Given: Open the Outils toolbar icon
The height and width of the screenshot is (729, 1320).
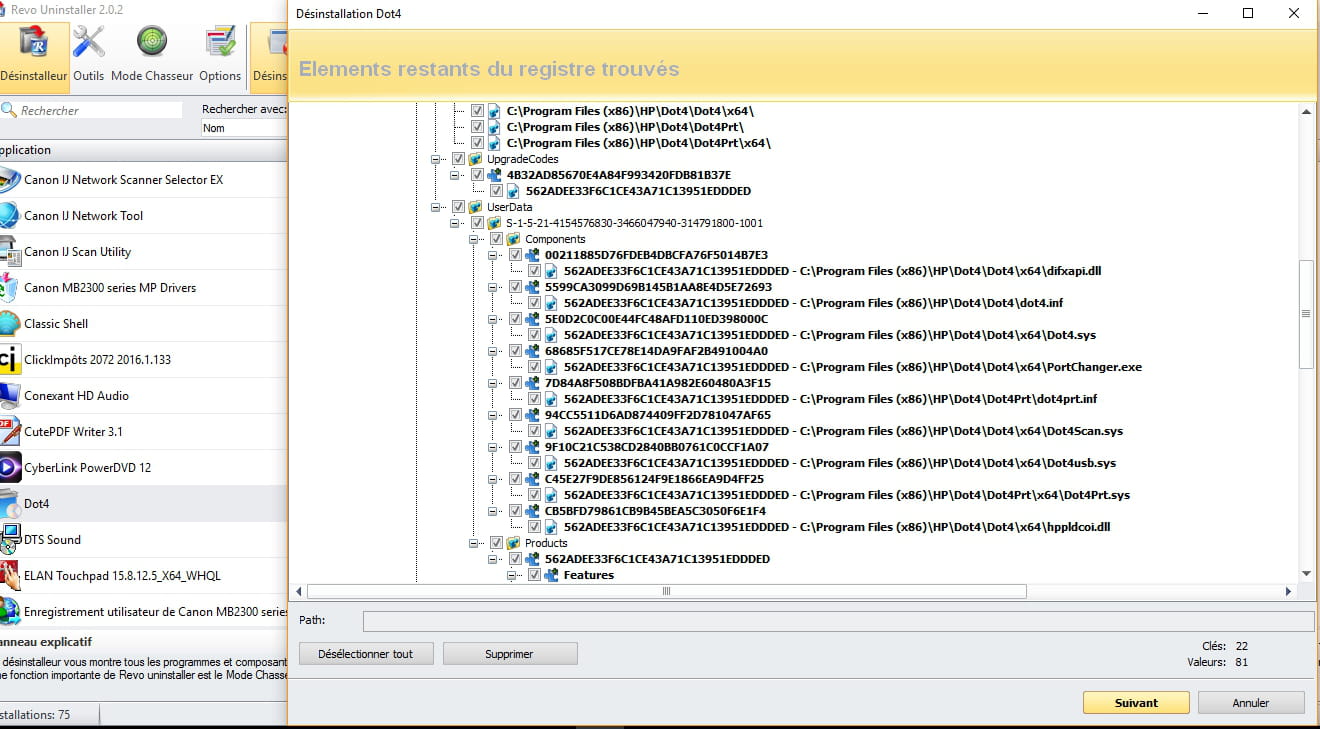Looking at the screenshot, I should pyautogui.click(x=89, y=43).
